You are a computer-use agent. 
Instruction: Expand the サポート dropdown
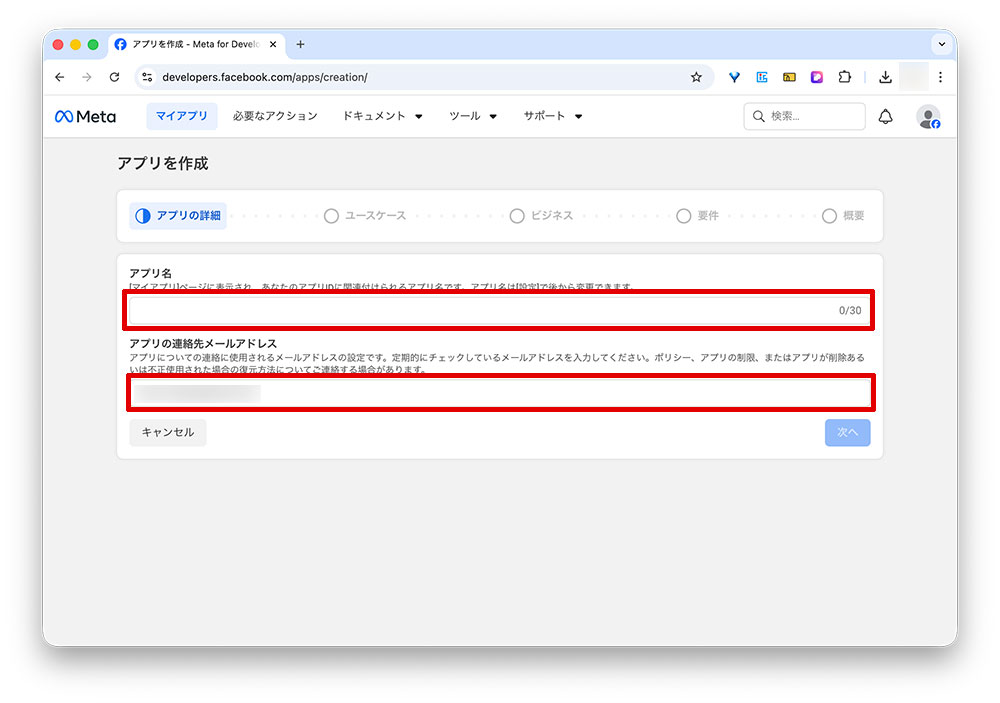coord(551,116)
